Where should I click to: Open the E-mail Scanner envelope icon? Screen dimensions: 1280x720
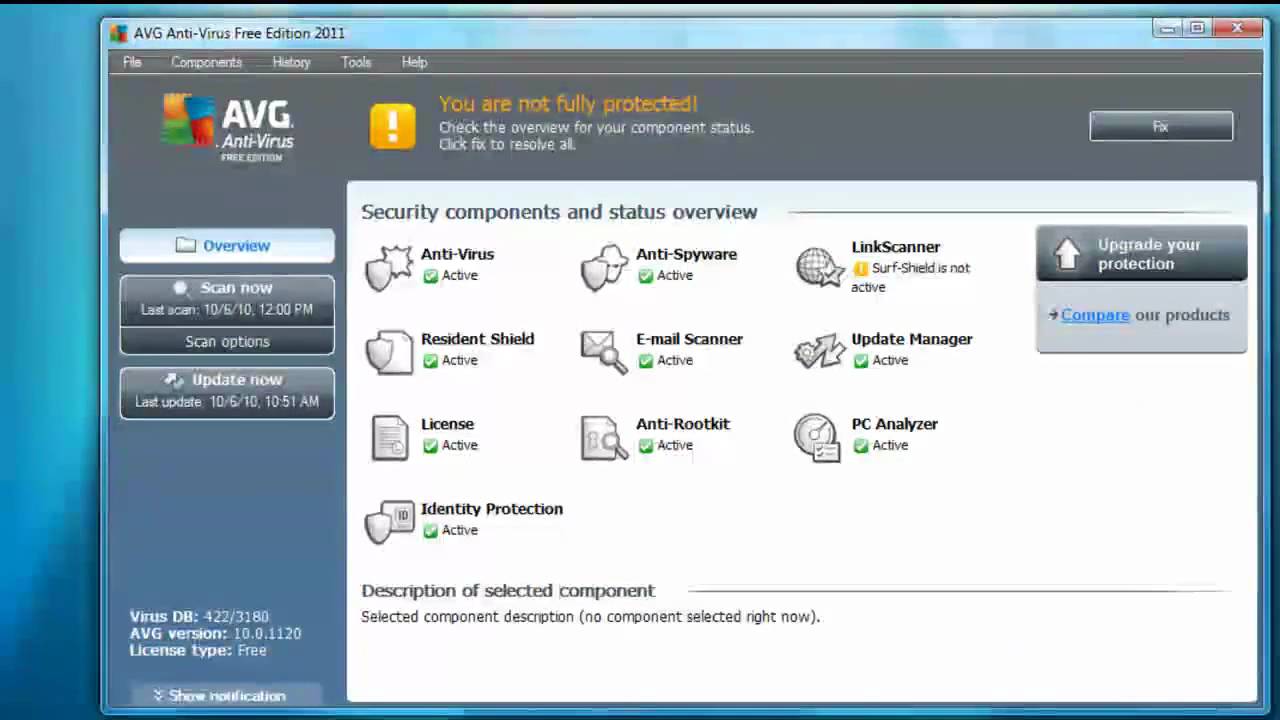604,352
